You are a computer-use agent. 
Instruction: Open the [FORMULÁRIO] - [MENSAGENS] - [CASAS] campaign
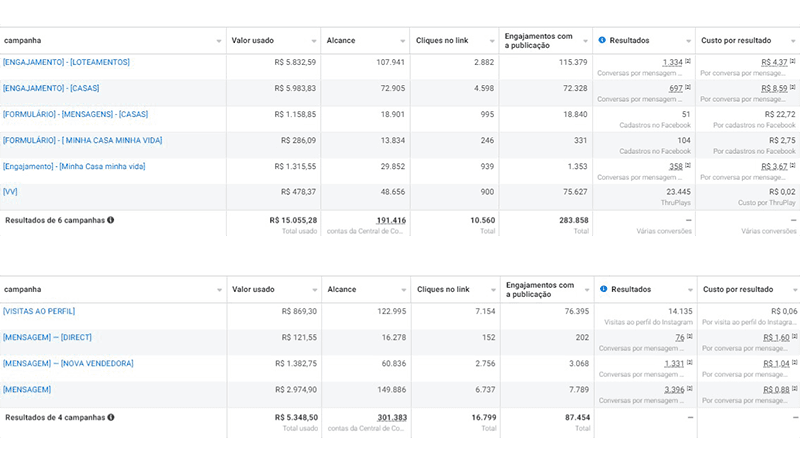75,114
